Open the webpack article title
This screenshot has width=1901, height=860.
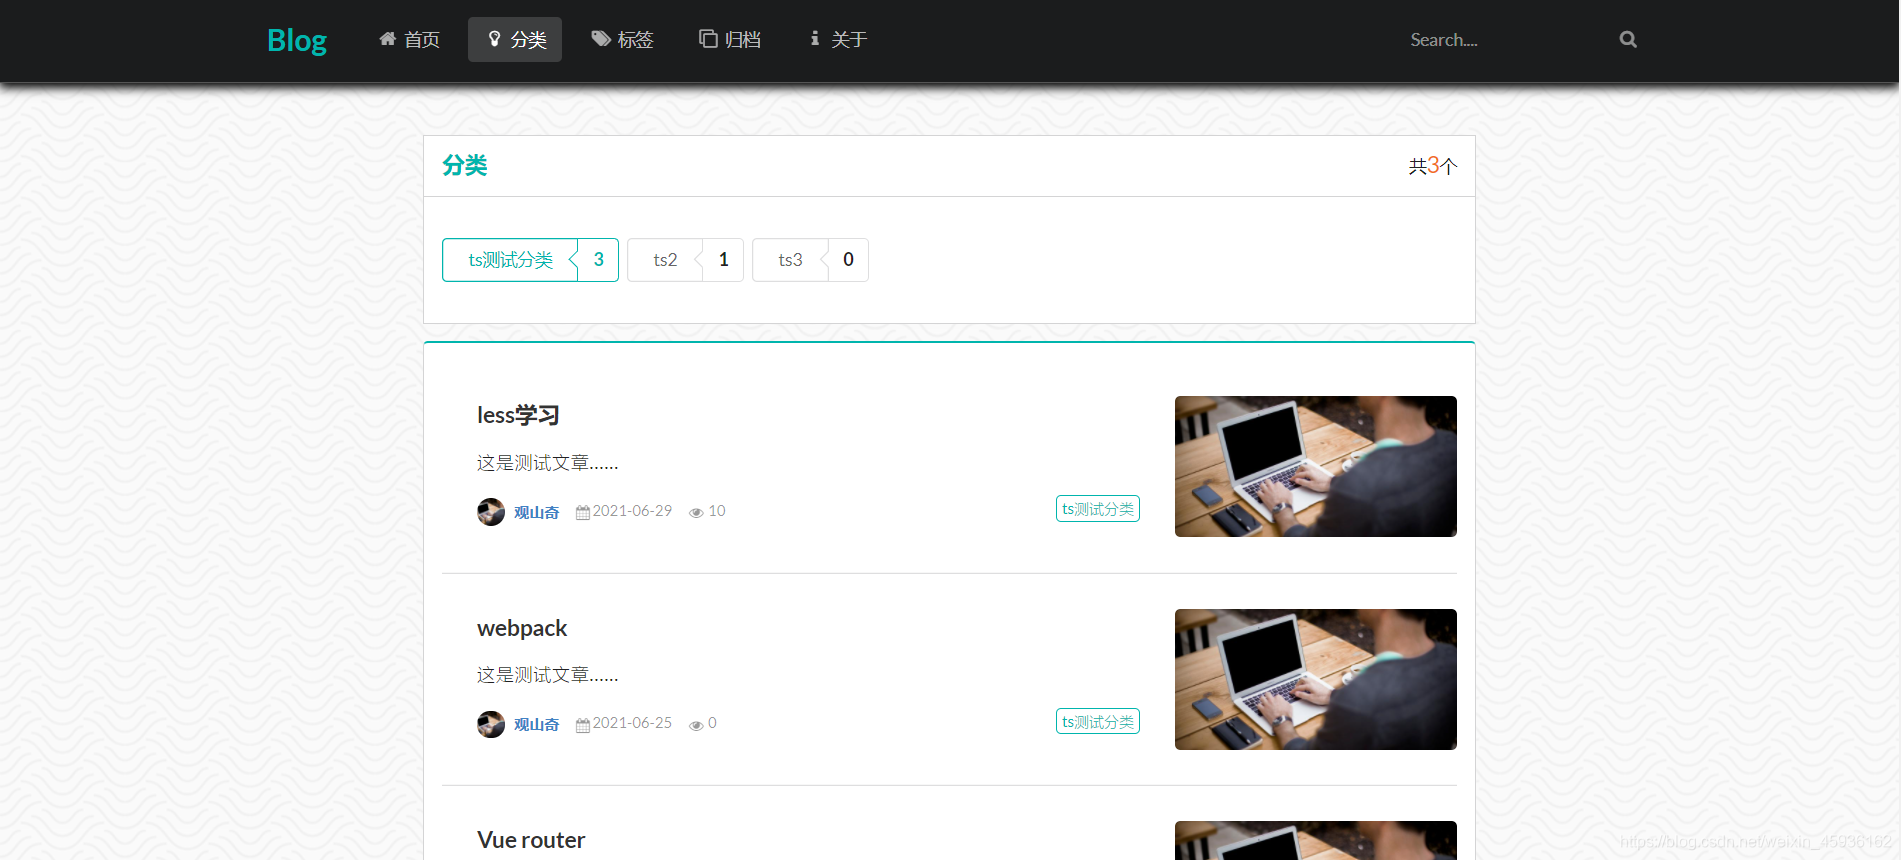point(522,628)
